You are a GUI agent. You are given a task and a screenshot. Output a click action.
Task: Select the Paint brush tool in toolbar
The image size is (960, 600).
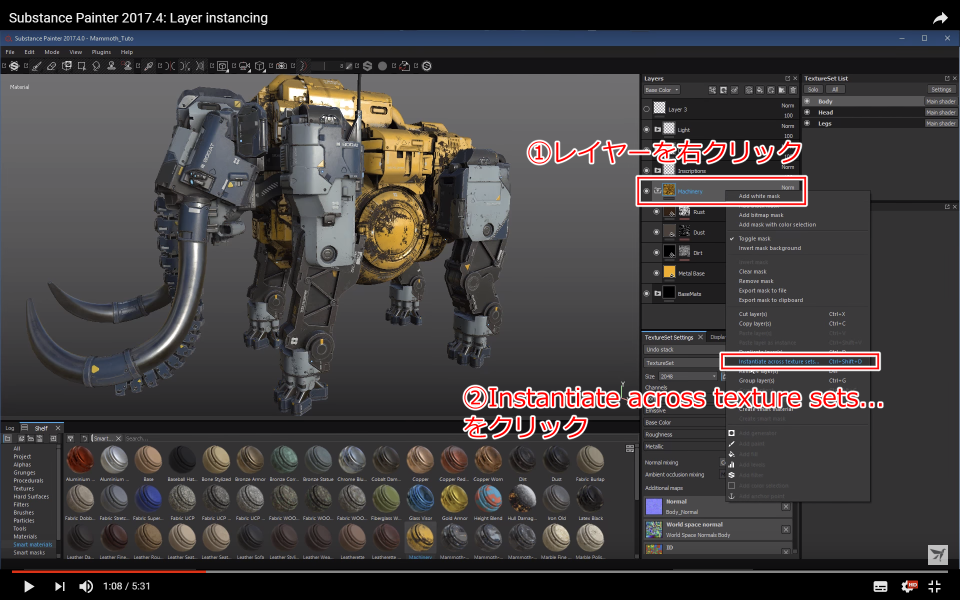pos(37,66)
